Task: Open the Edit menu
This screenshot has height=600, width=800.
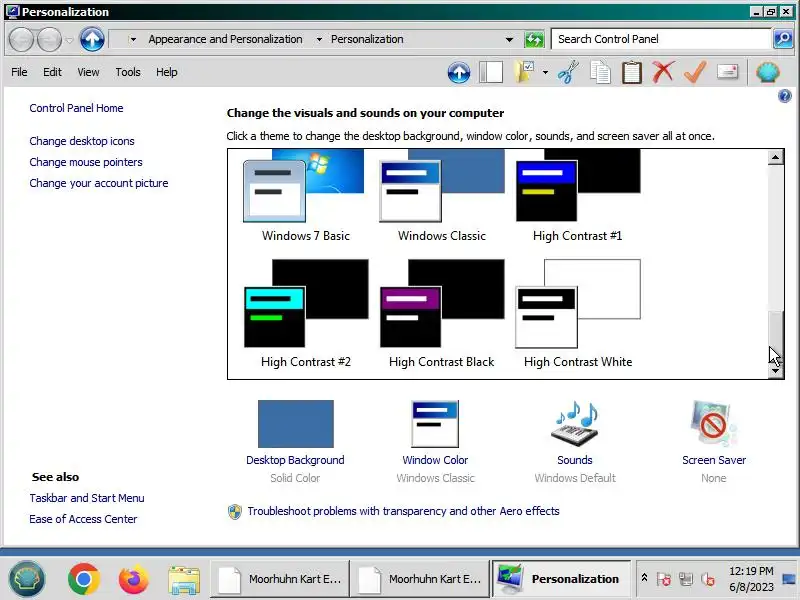Action: click(x=52, y=72)
